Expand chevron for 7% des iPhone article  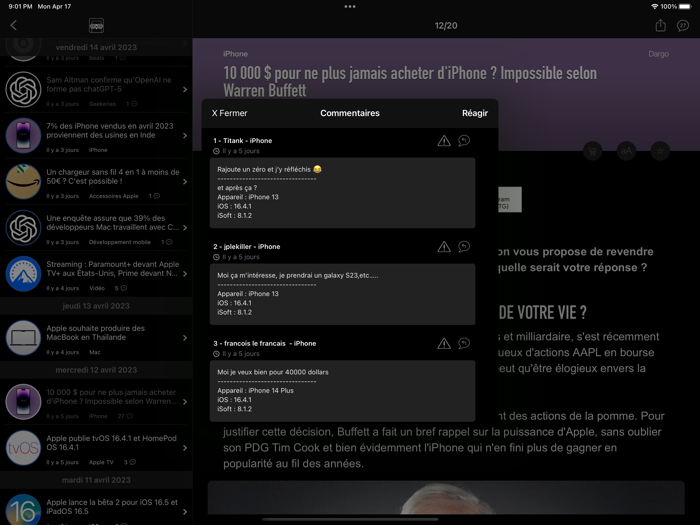coord(185,136)
